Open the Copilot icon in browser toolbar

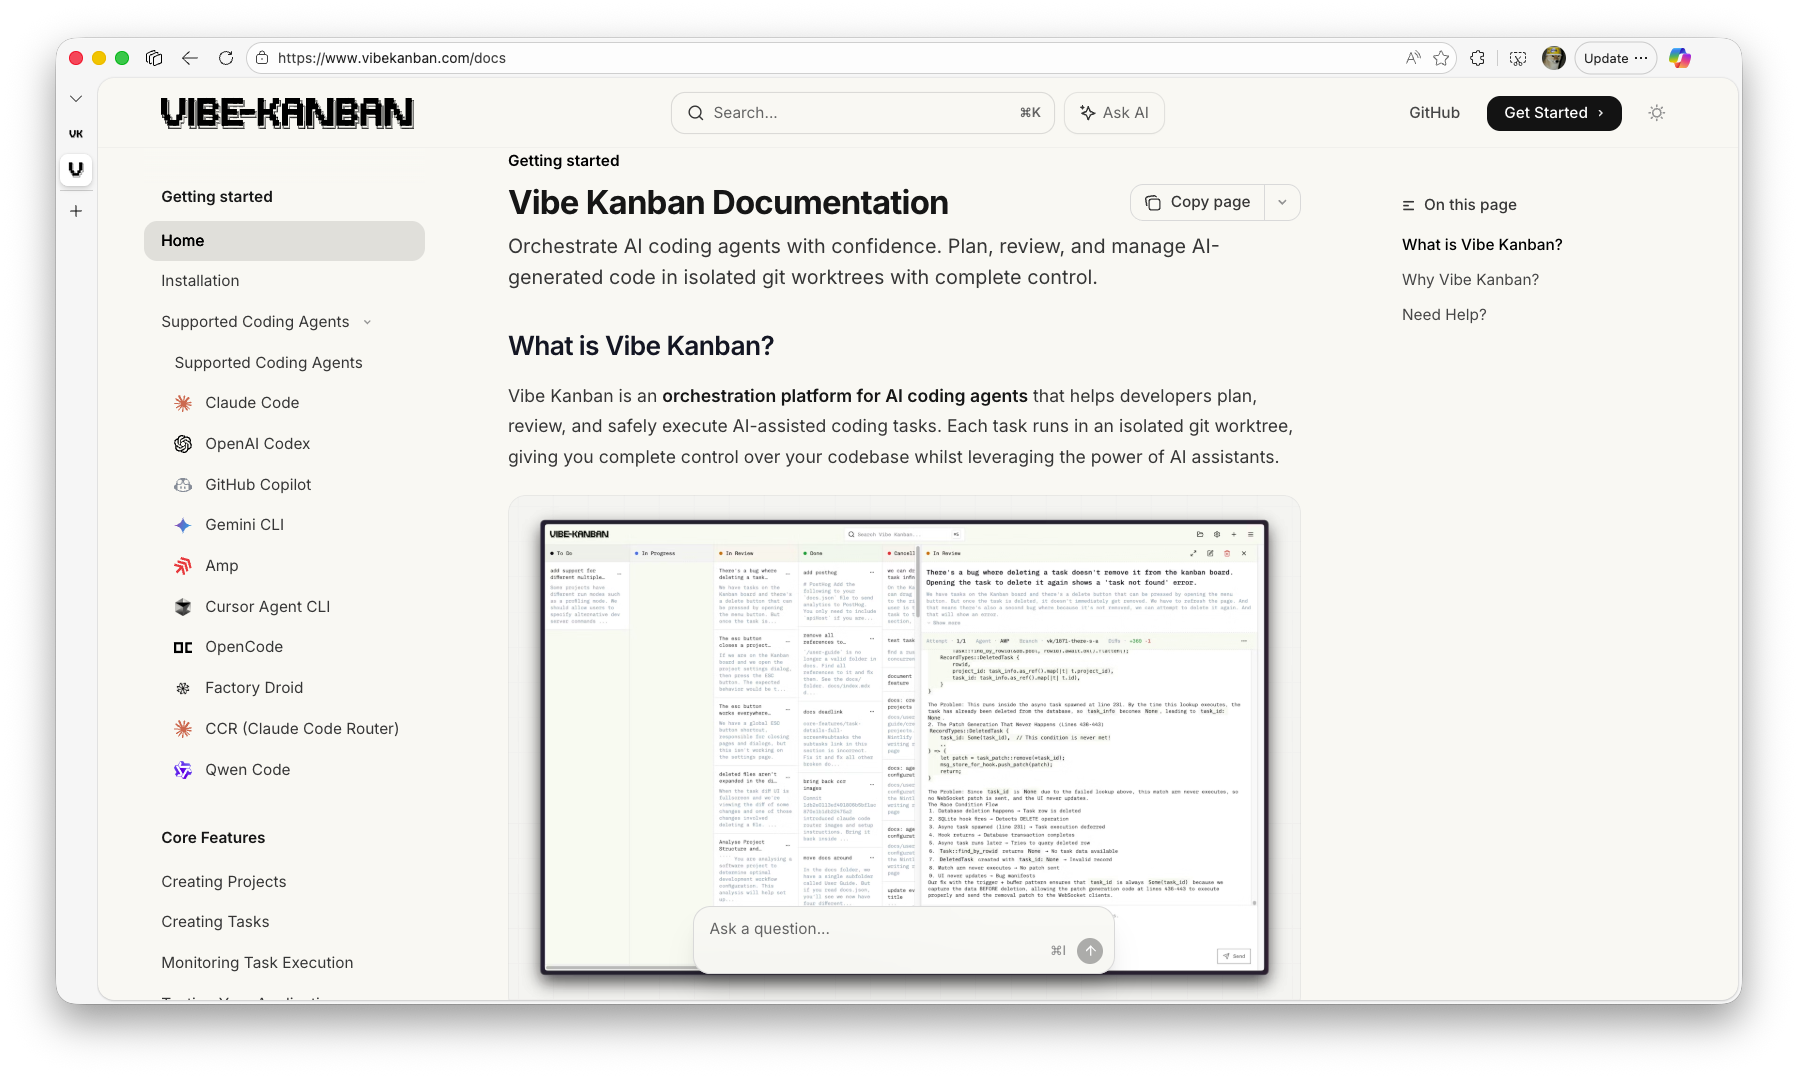coord(1680,58)
